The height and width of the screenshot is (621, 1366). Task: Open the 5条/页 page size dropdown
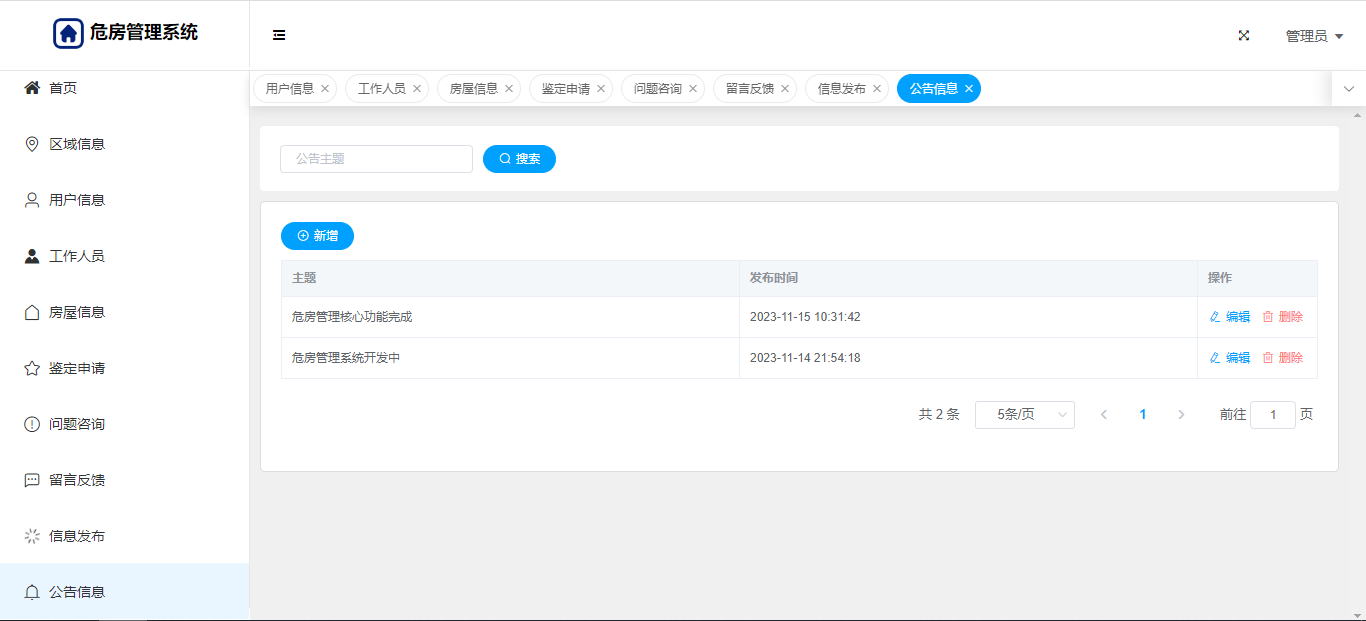(x=1024, y=415)
